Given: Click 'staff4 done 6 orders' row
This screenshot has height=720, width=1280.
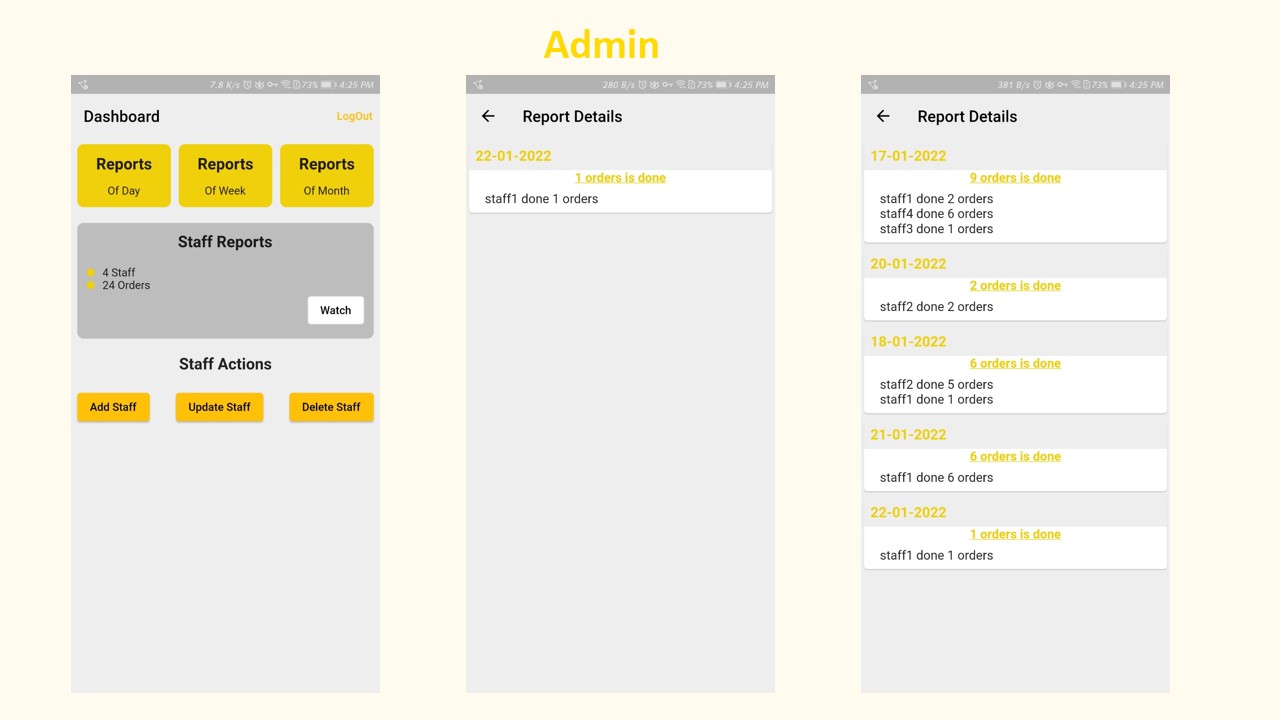Looking at the screenshot, I should [937, 214].
